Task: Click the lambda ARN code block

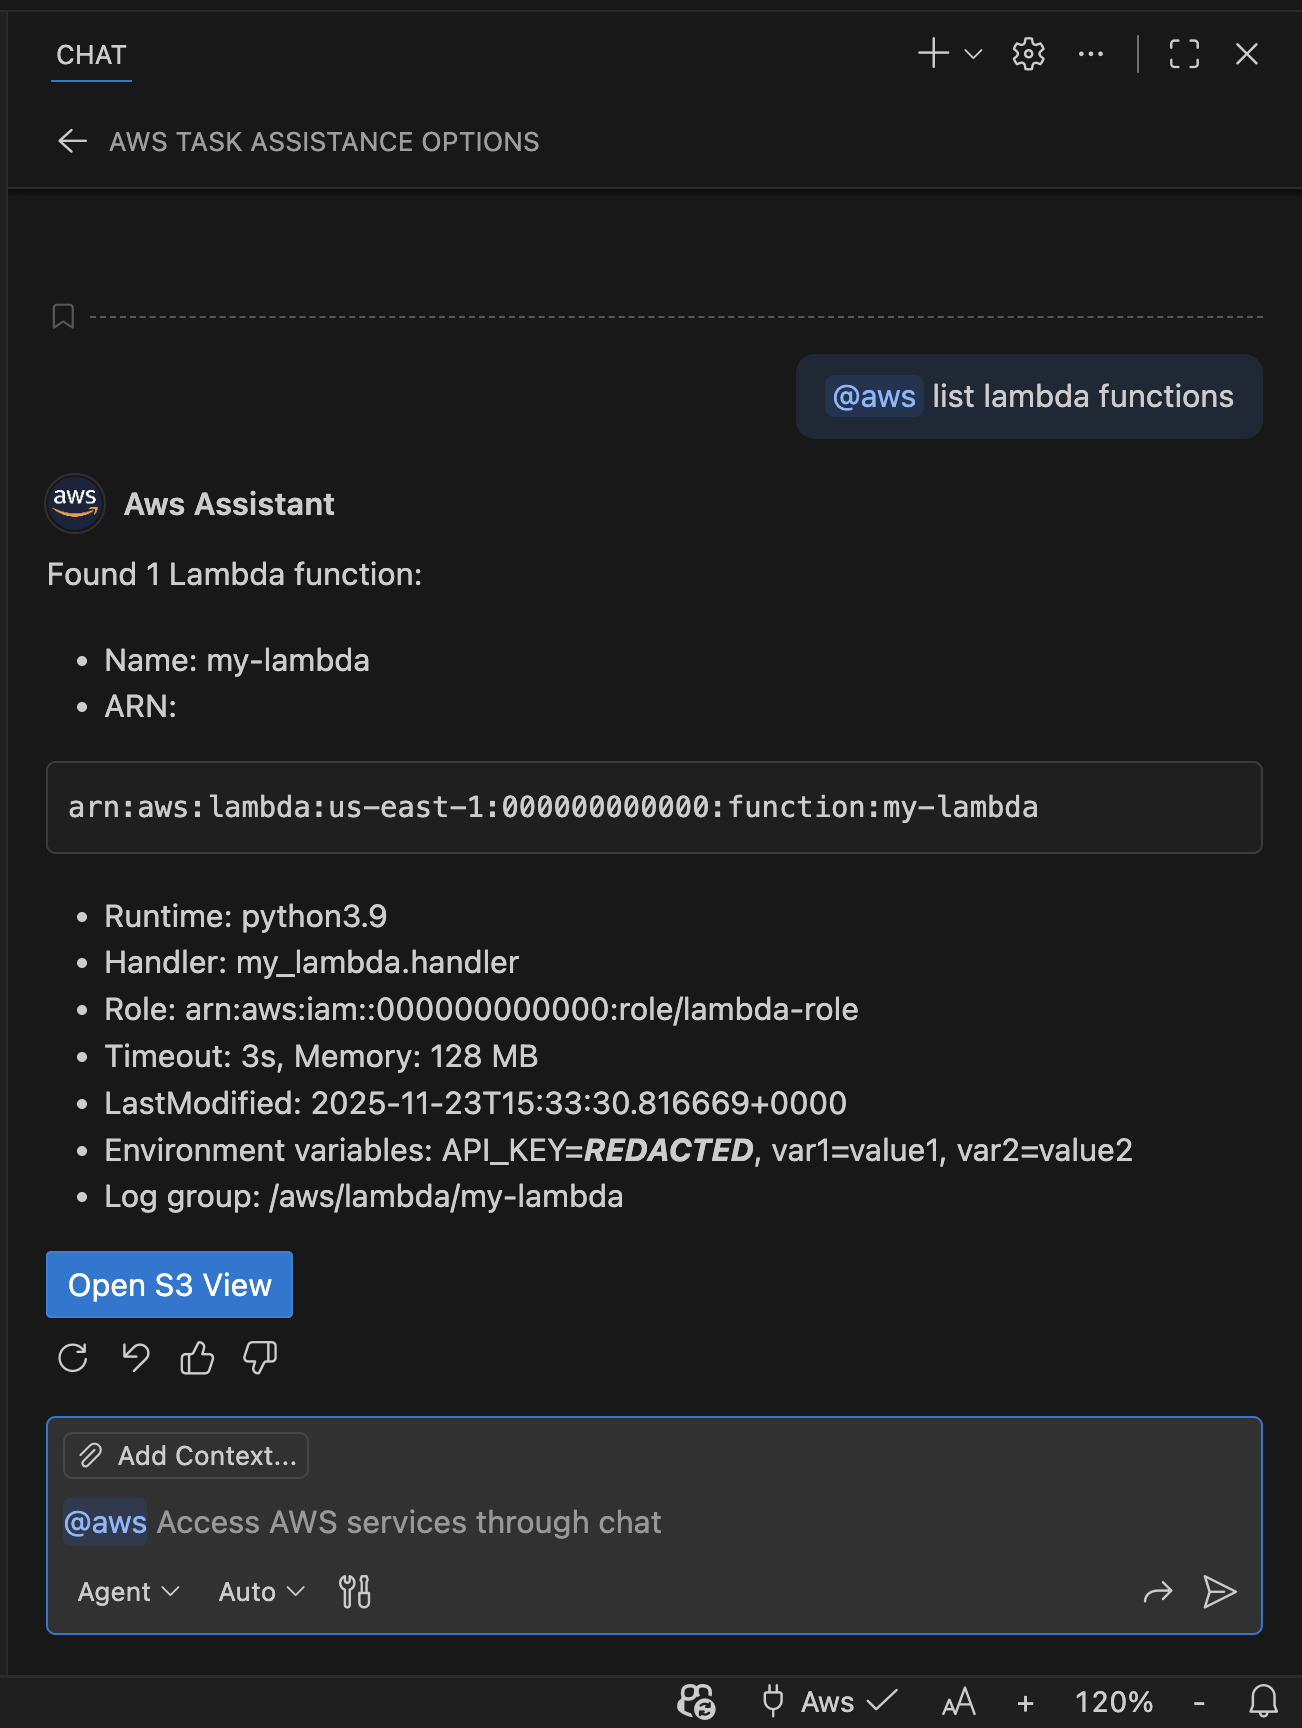Action: (654, 807)
